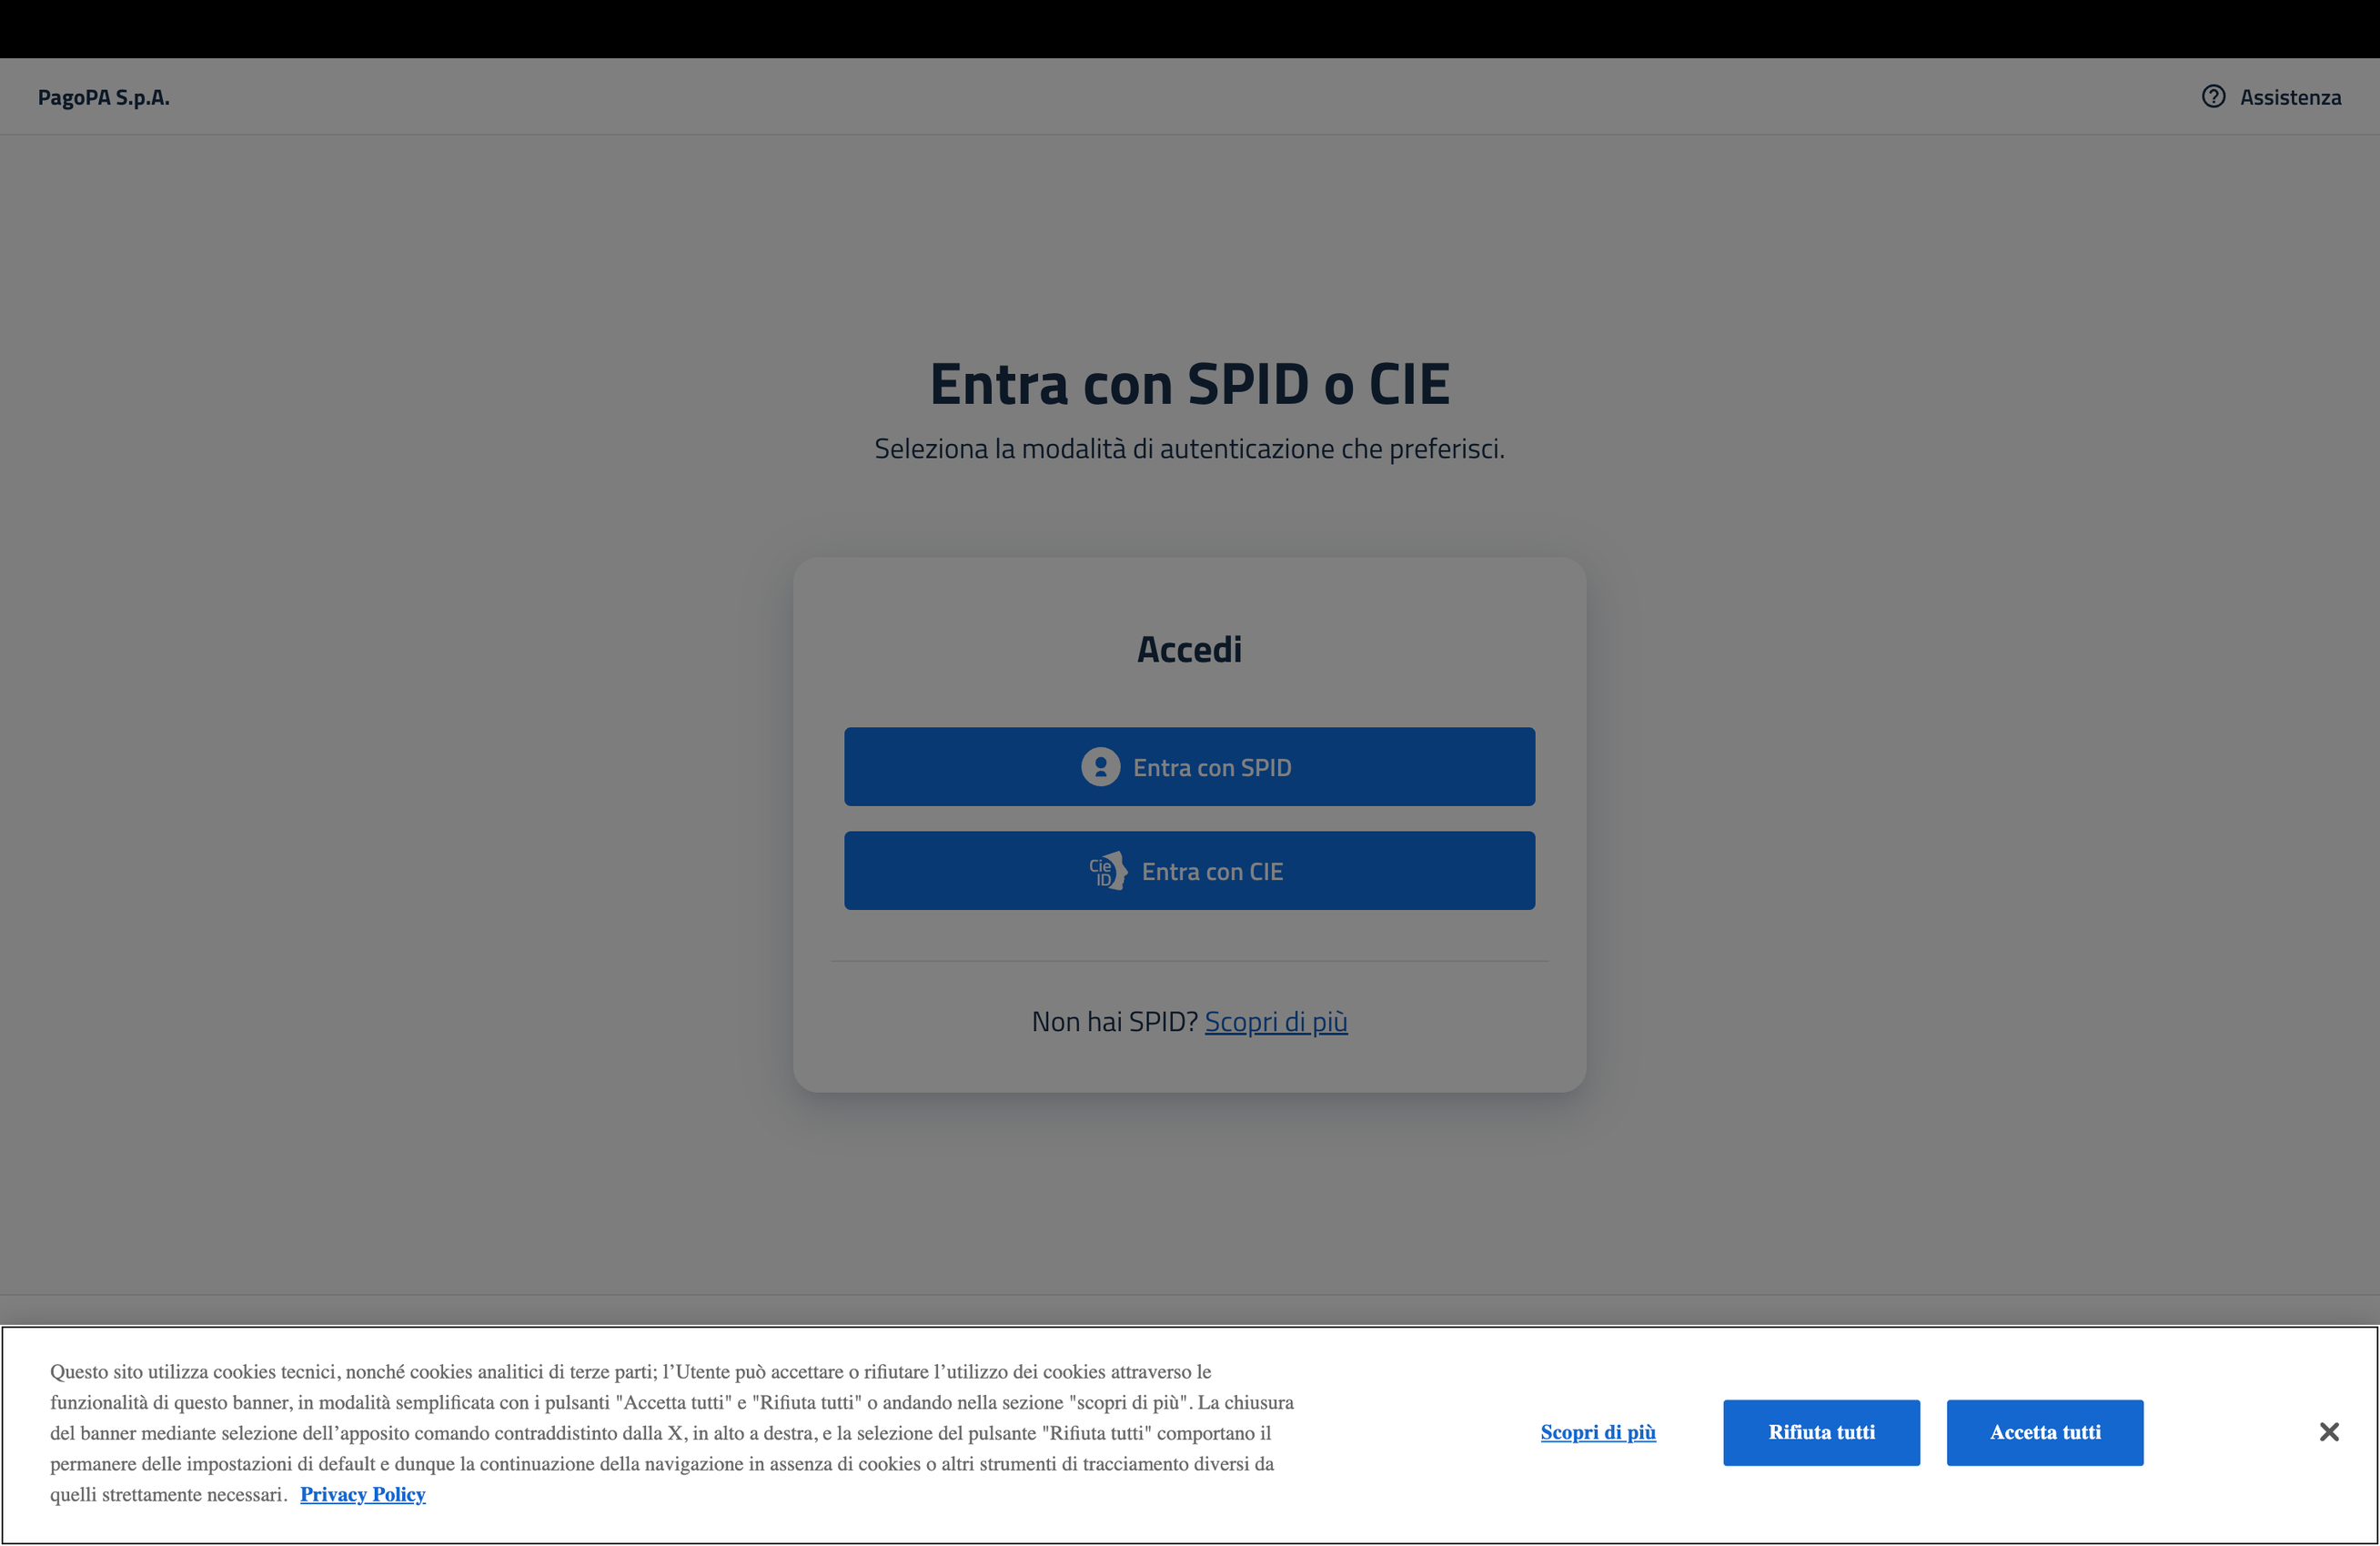Accept all cookies with Accetta tutti
Image resolution: width=2380 pixels, height=1546 pixels.
2044,1432
